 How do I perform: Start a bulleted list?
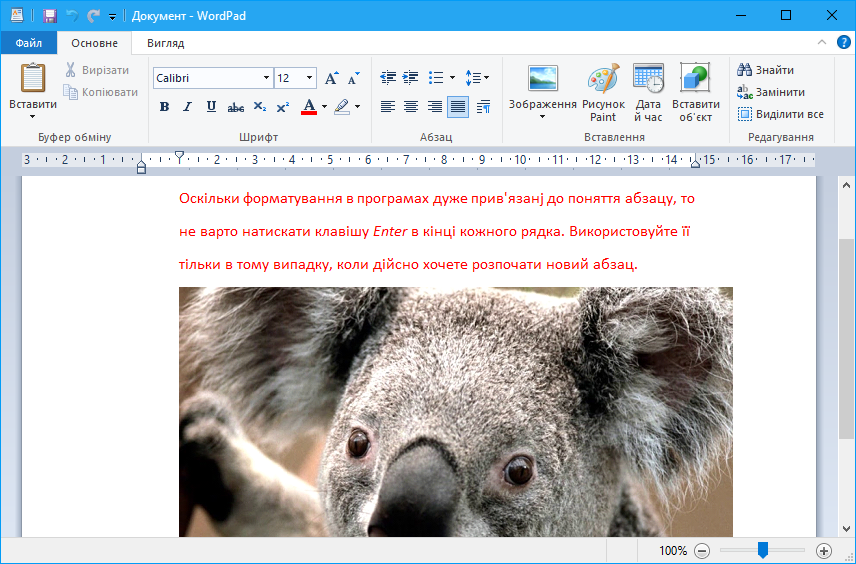436,78
